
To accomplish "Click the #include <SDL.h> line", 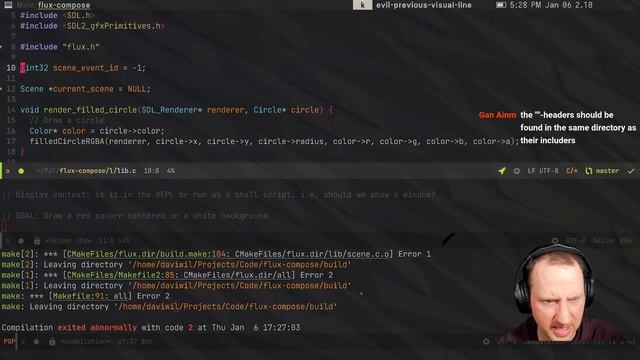I will (57, 16).
